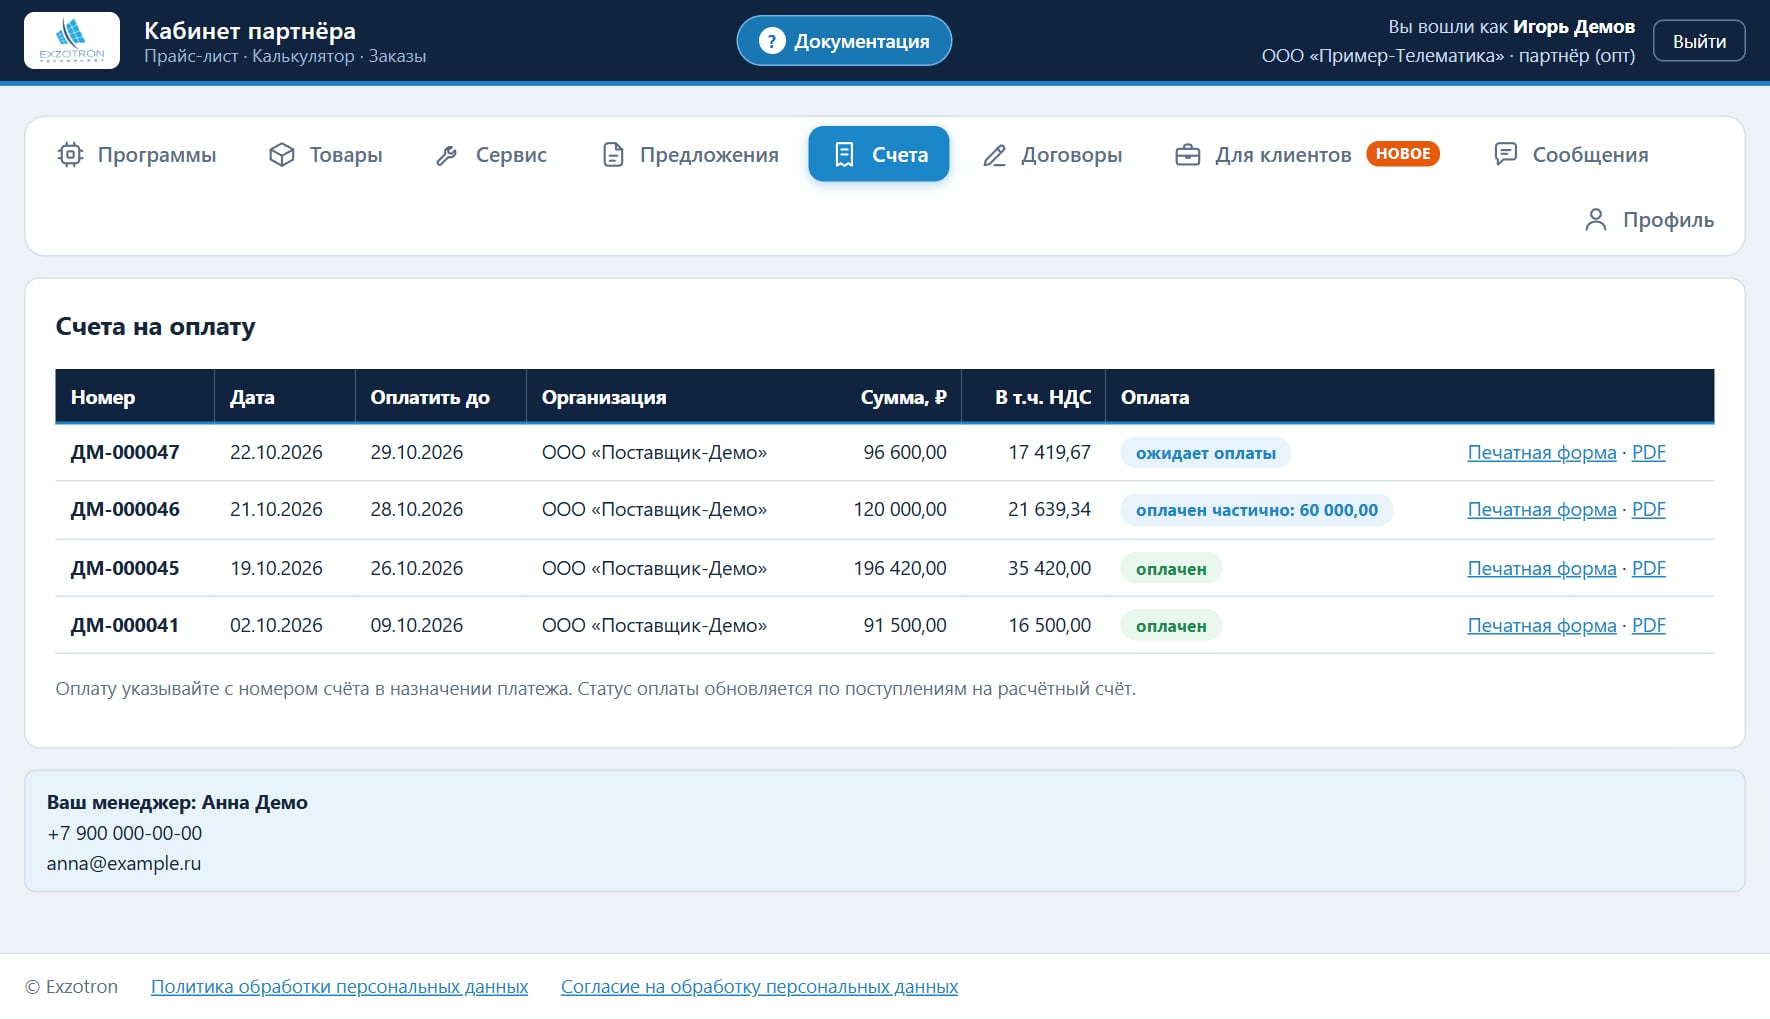Click the Exzotron logo in the header
1770x1019 pixels.
click(72, 41)
